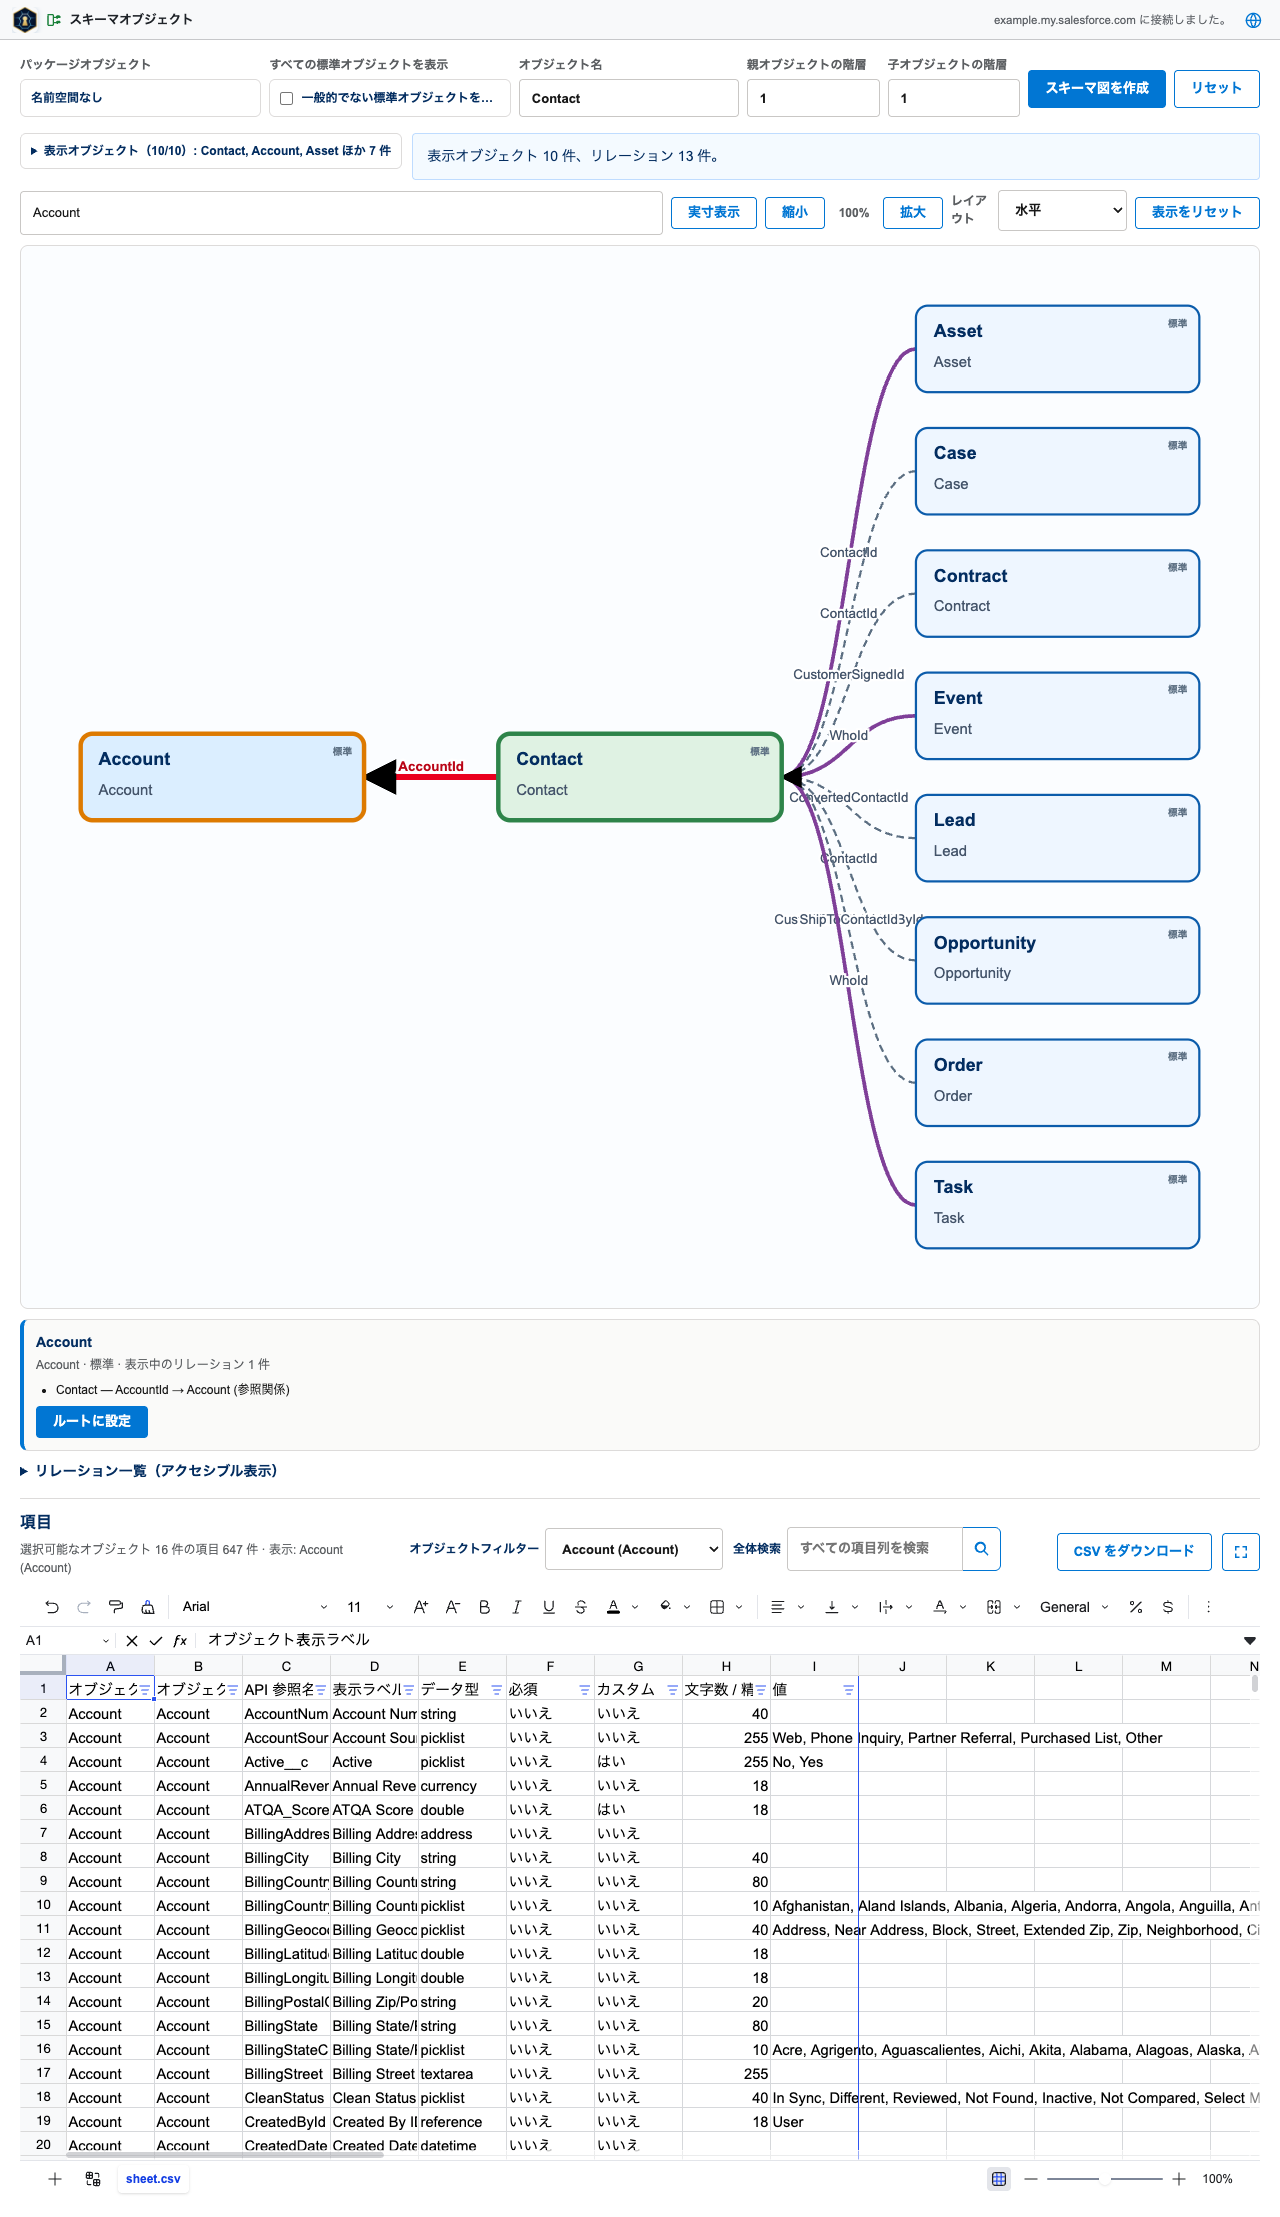Click the undo icon in spreadsheet toolbar
Screen dimensions: 1280x2217
52,1607
